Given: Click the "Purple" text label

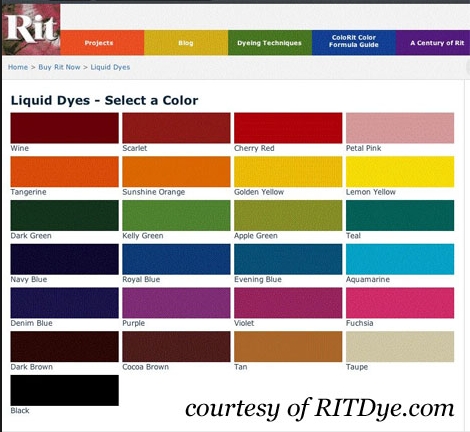Looking at the screenshot, I should click(134, 323).
